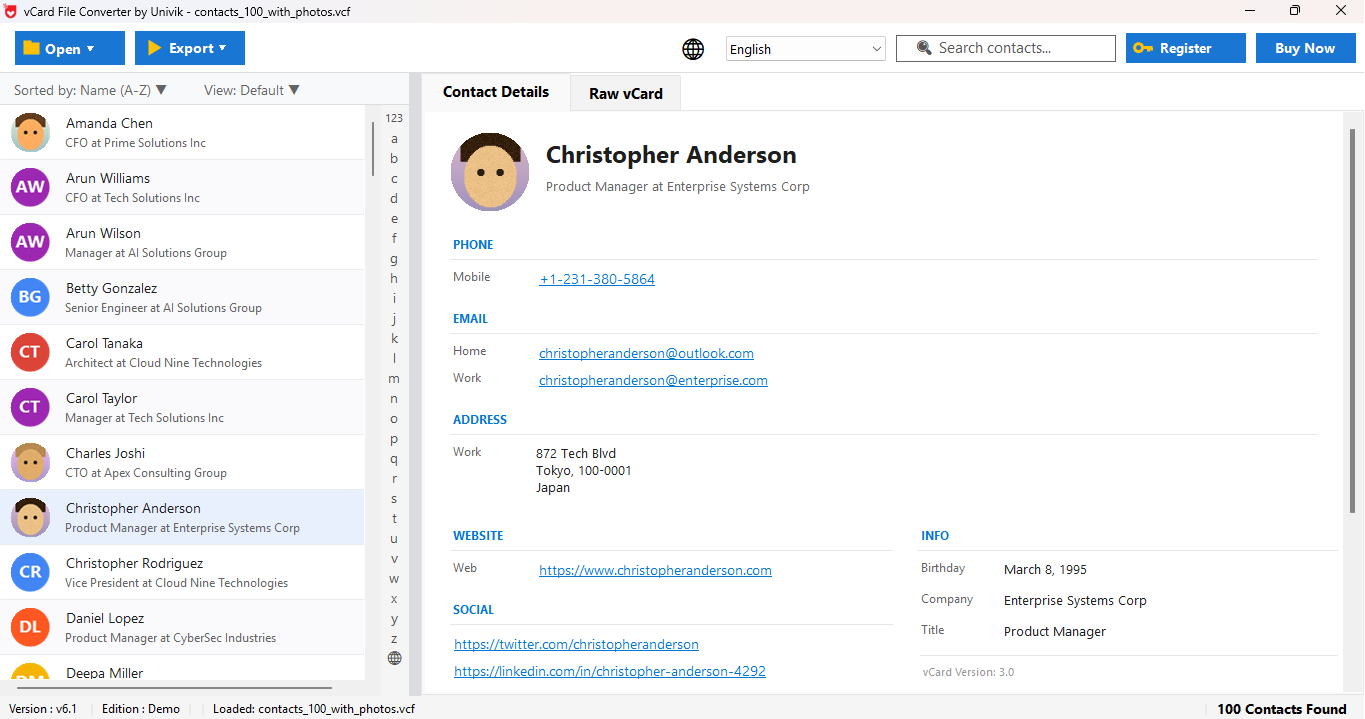Click the Search contacts input field
Image resolution: width=1365 pixels, height=719 pixels.
[1005, 48]
